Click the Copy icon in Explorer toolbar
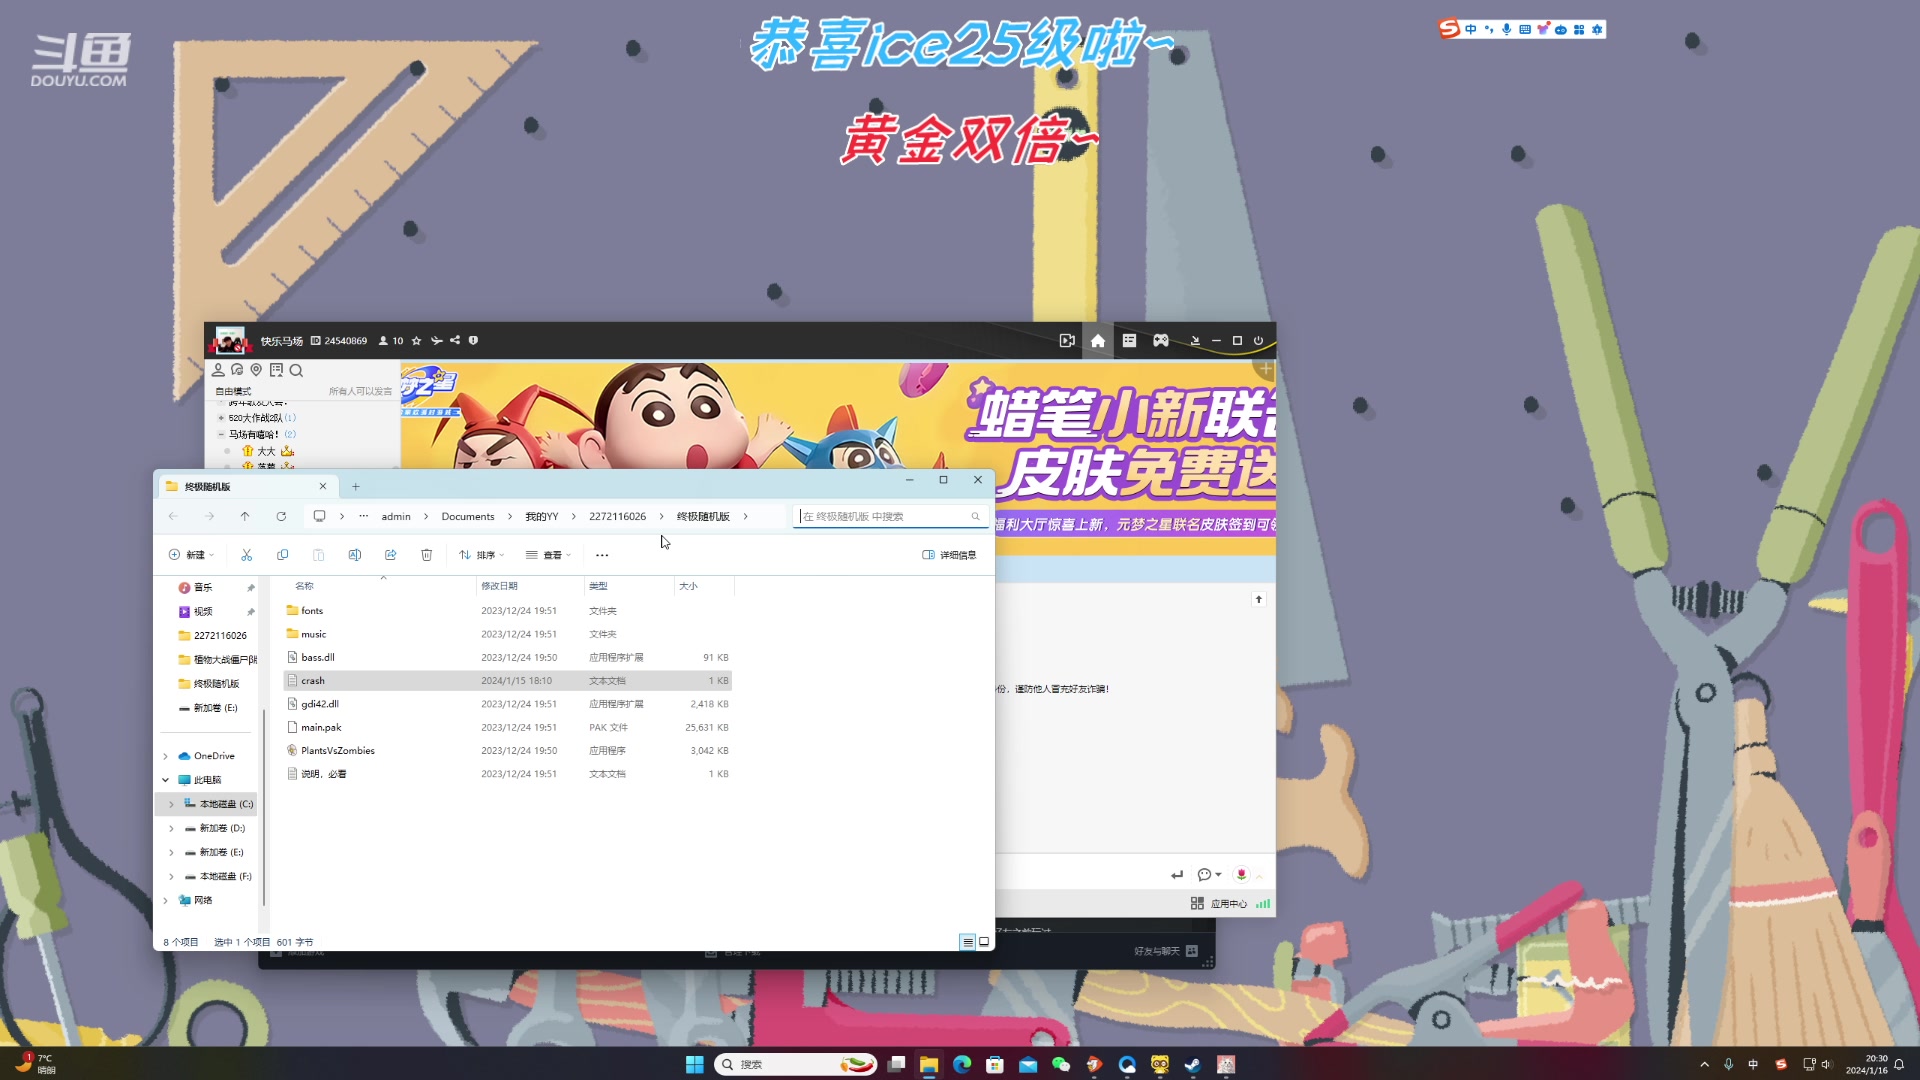 point(282,555)
